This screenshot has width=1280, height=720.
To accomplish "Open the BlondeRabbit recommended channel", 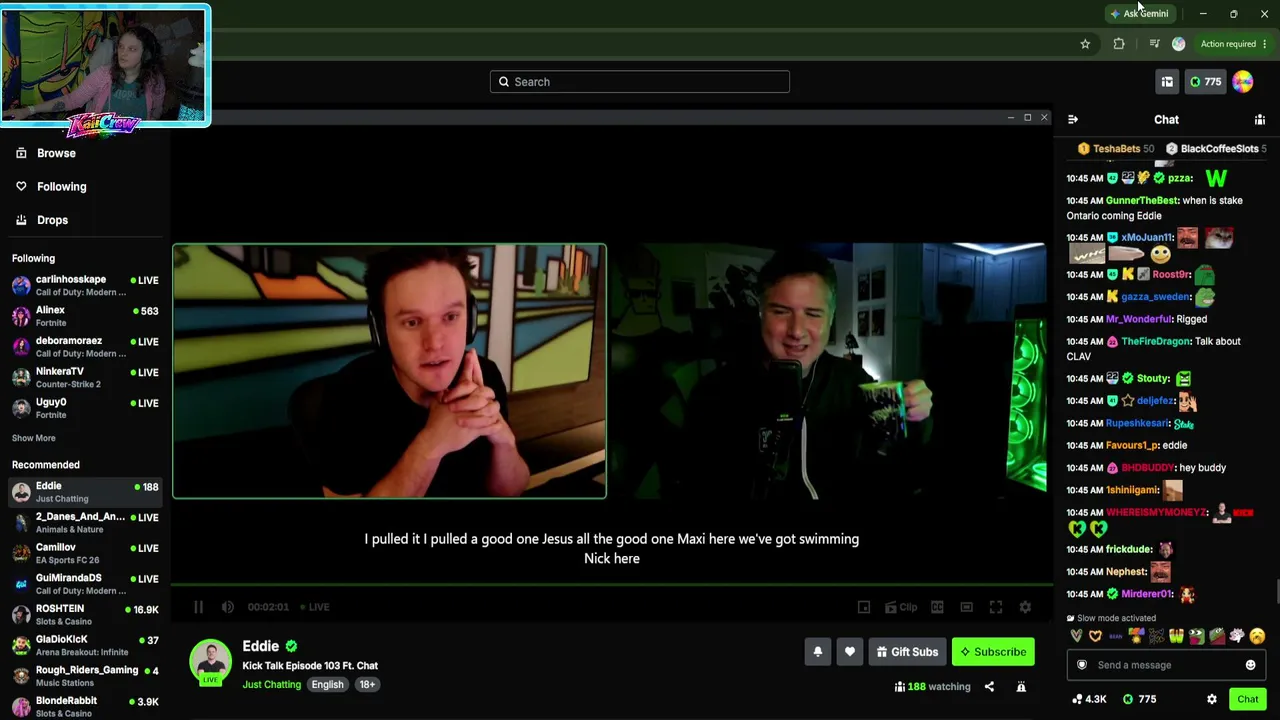I will click(x=85, y=707).
